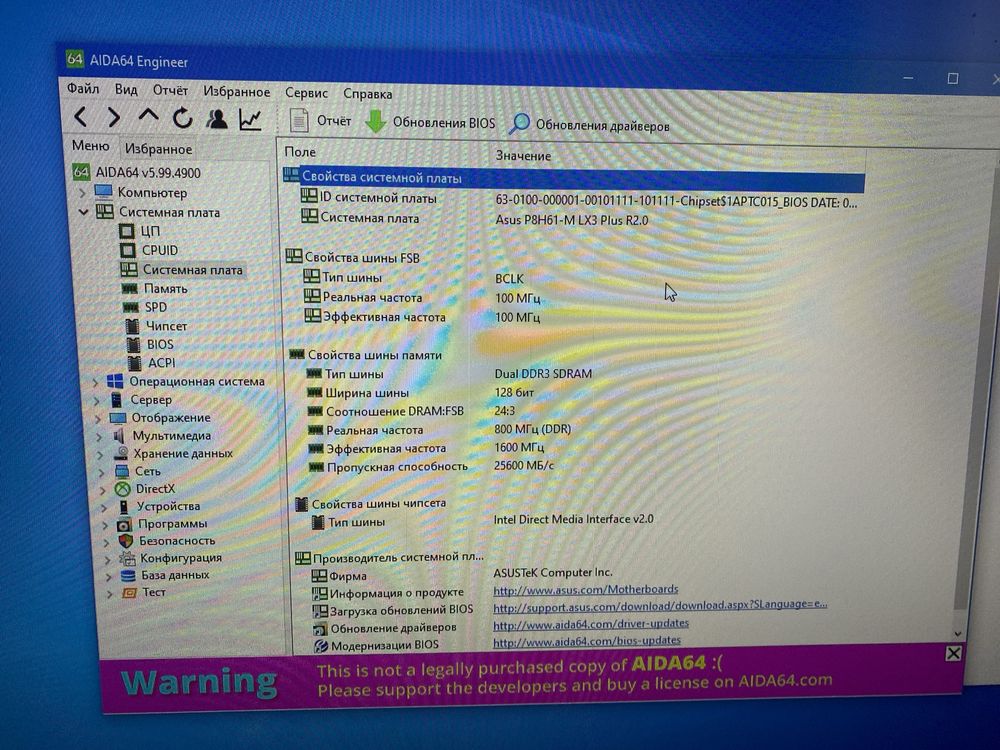Open the Вид menu
Viewport: 1000px width, 750px height.
point(126,89)
